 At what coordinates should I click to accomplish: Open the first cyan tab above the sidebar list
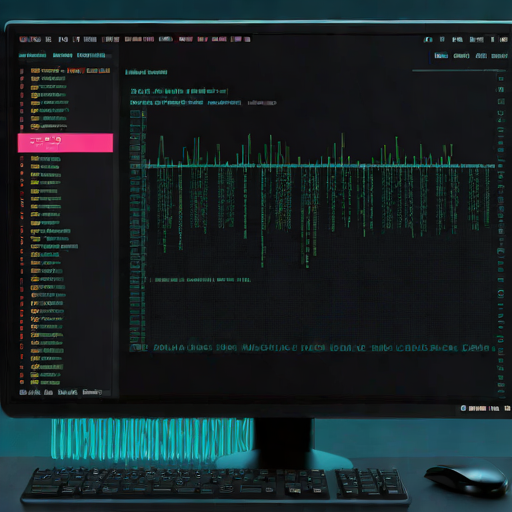(x=32, y=55)
